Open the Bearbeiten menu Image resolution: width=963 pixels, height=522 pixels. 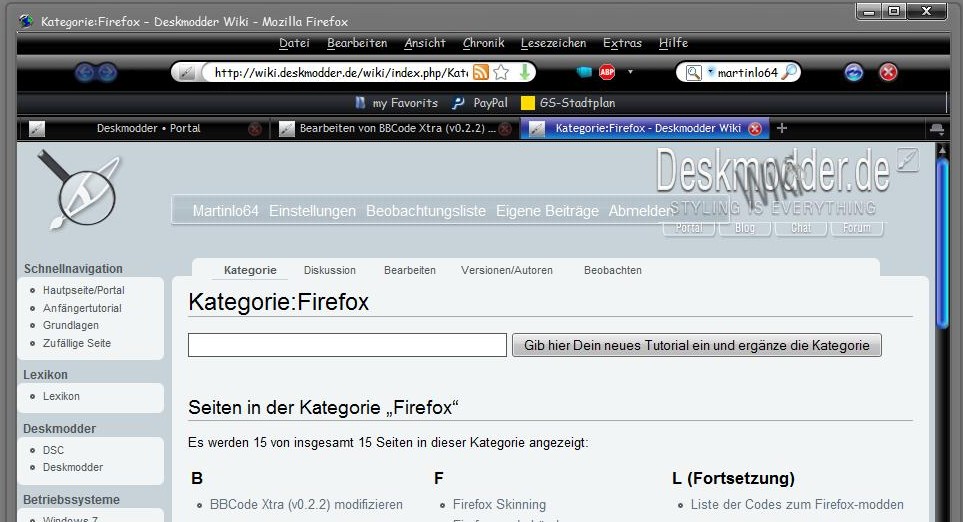tap(357, 43)
